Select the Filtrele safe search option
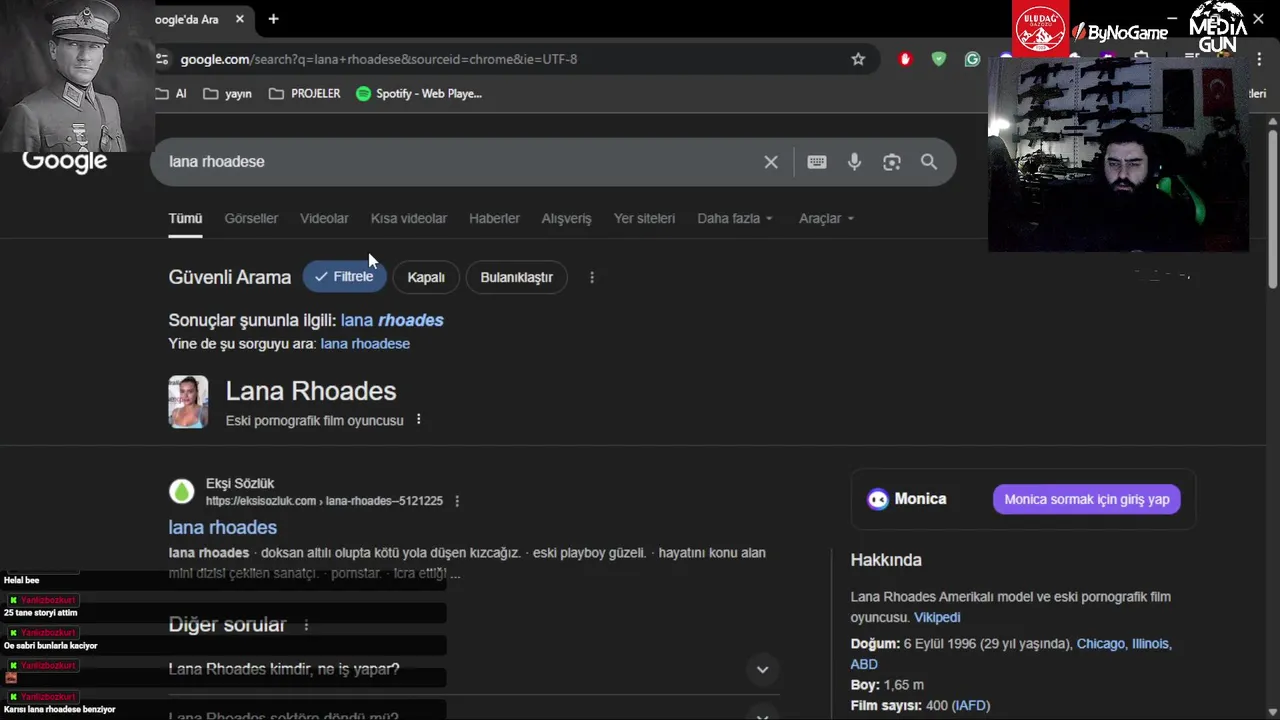Image resolution: width=1280 pixels, height=720 pixels. (x=344, y=277)
